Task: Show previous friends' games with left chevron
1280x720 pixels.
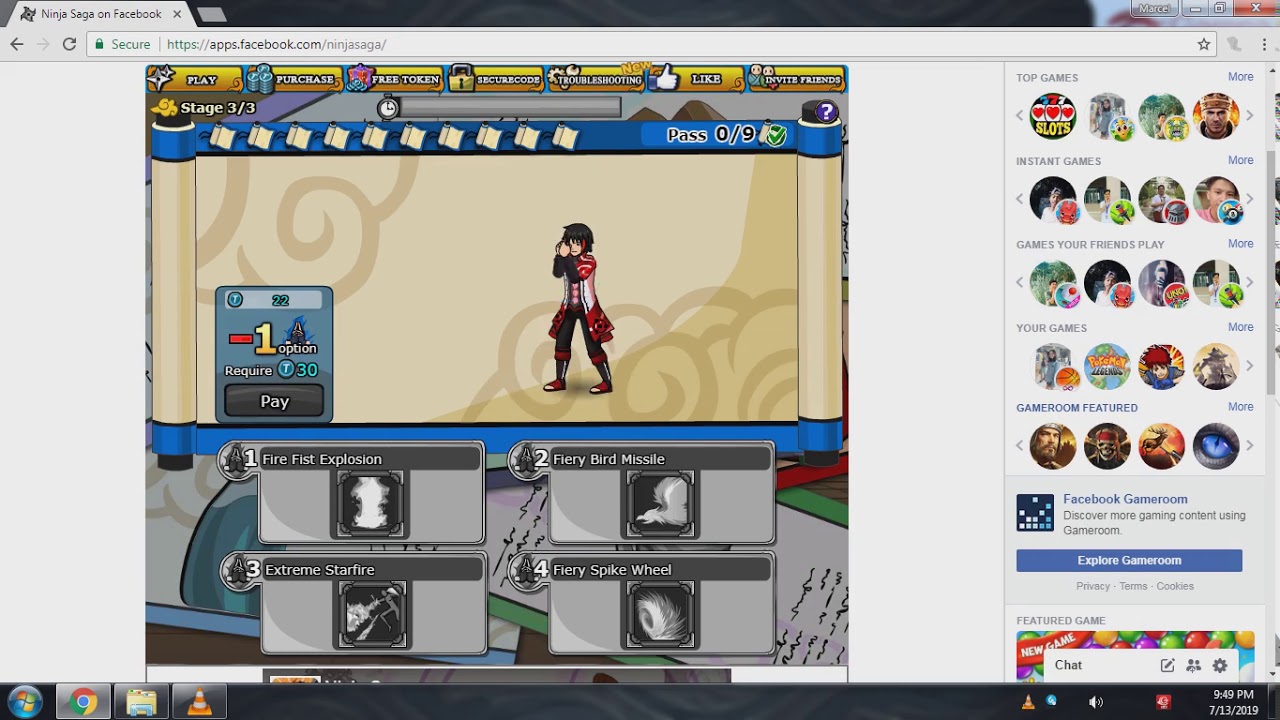Action: [1020, 283]
